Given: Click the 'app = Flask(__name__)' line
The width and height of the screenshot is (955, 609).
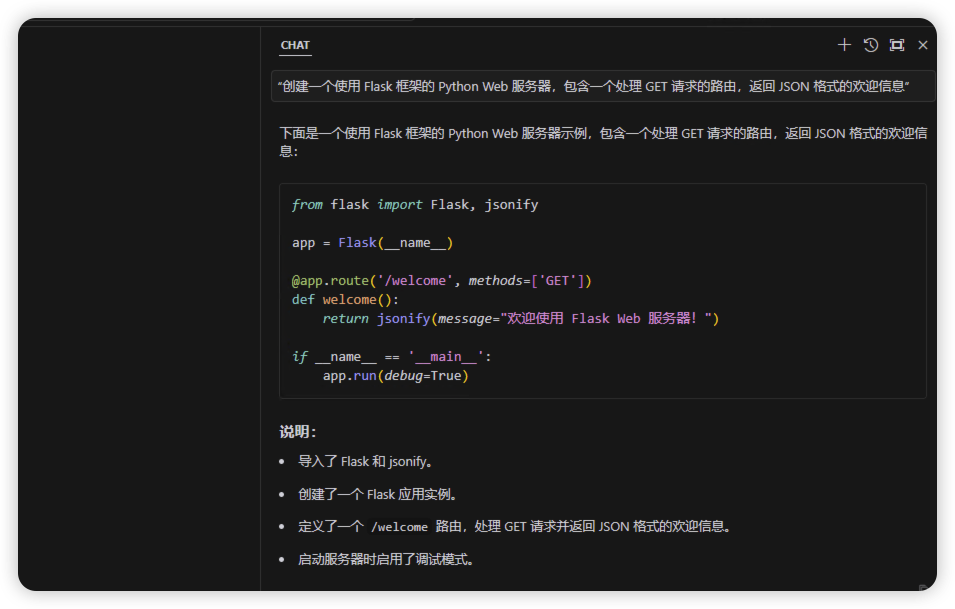Looking at the screenshot, I should [372, 243].
